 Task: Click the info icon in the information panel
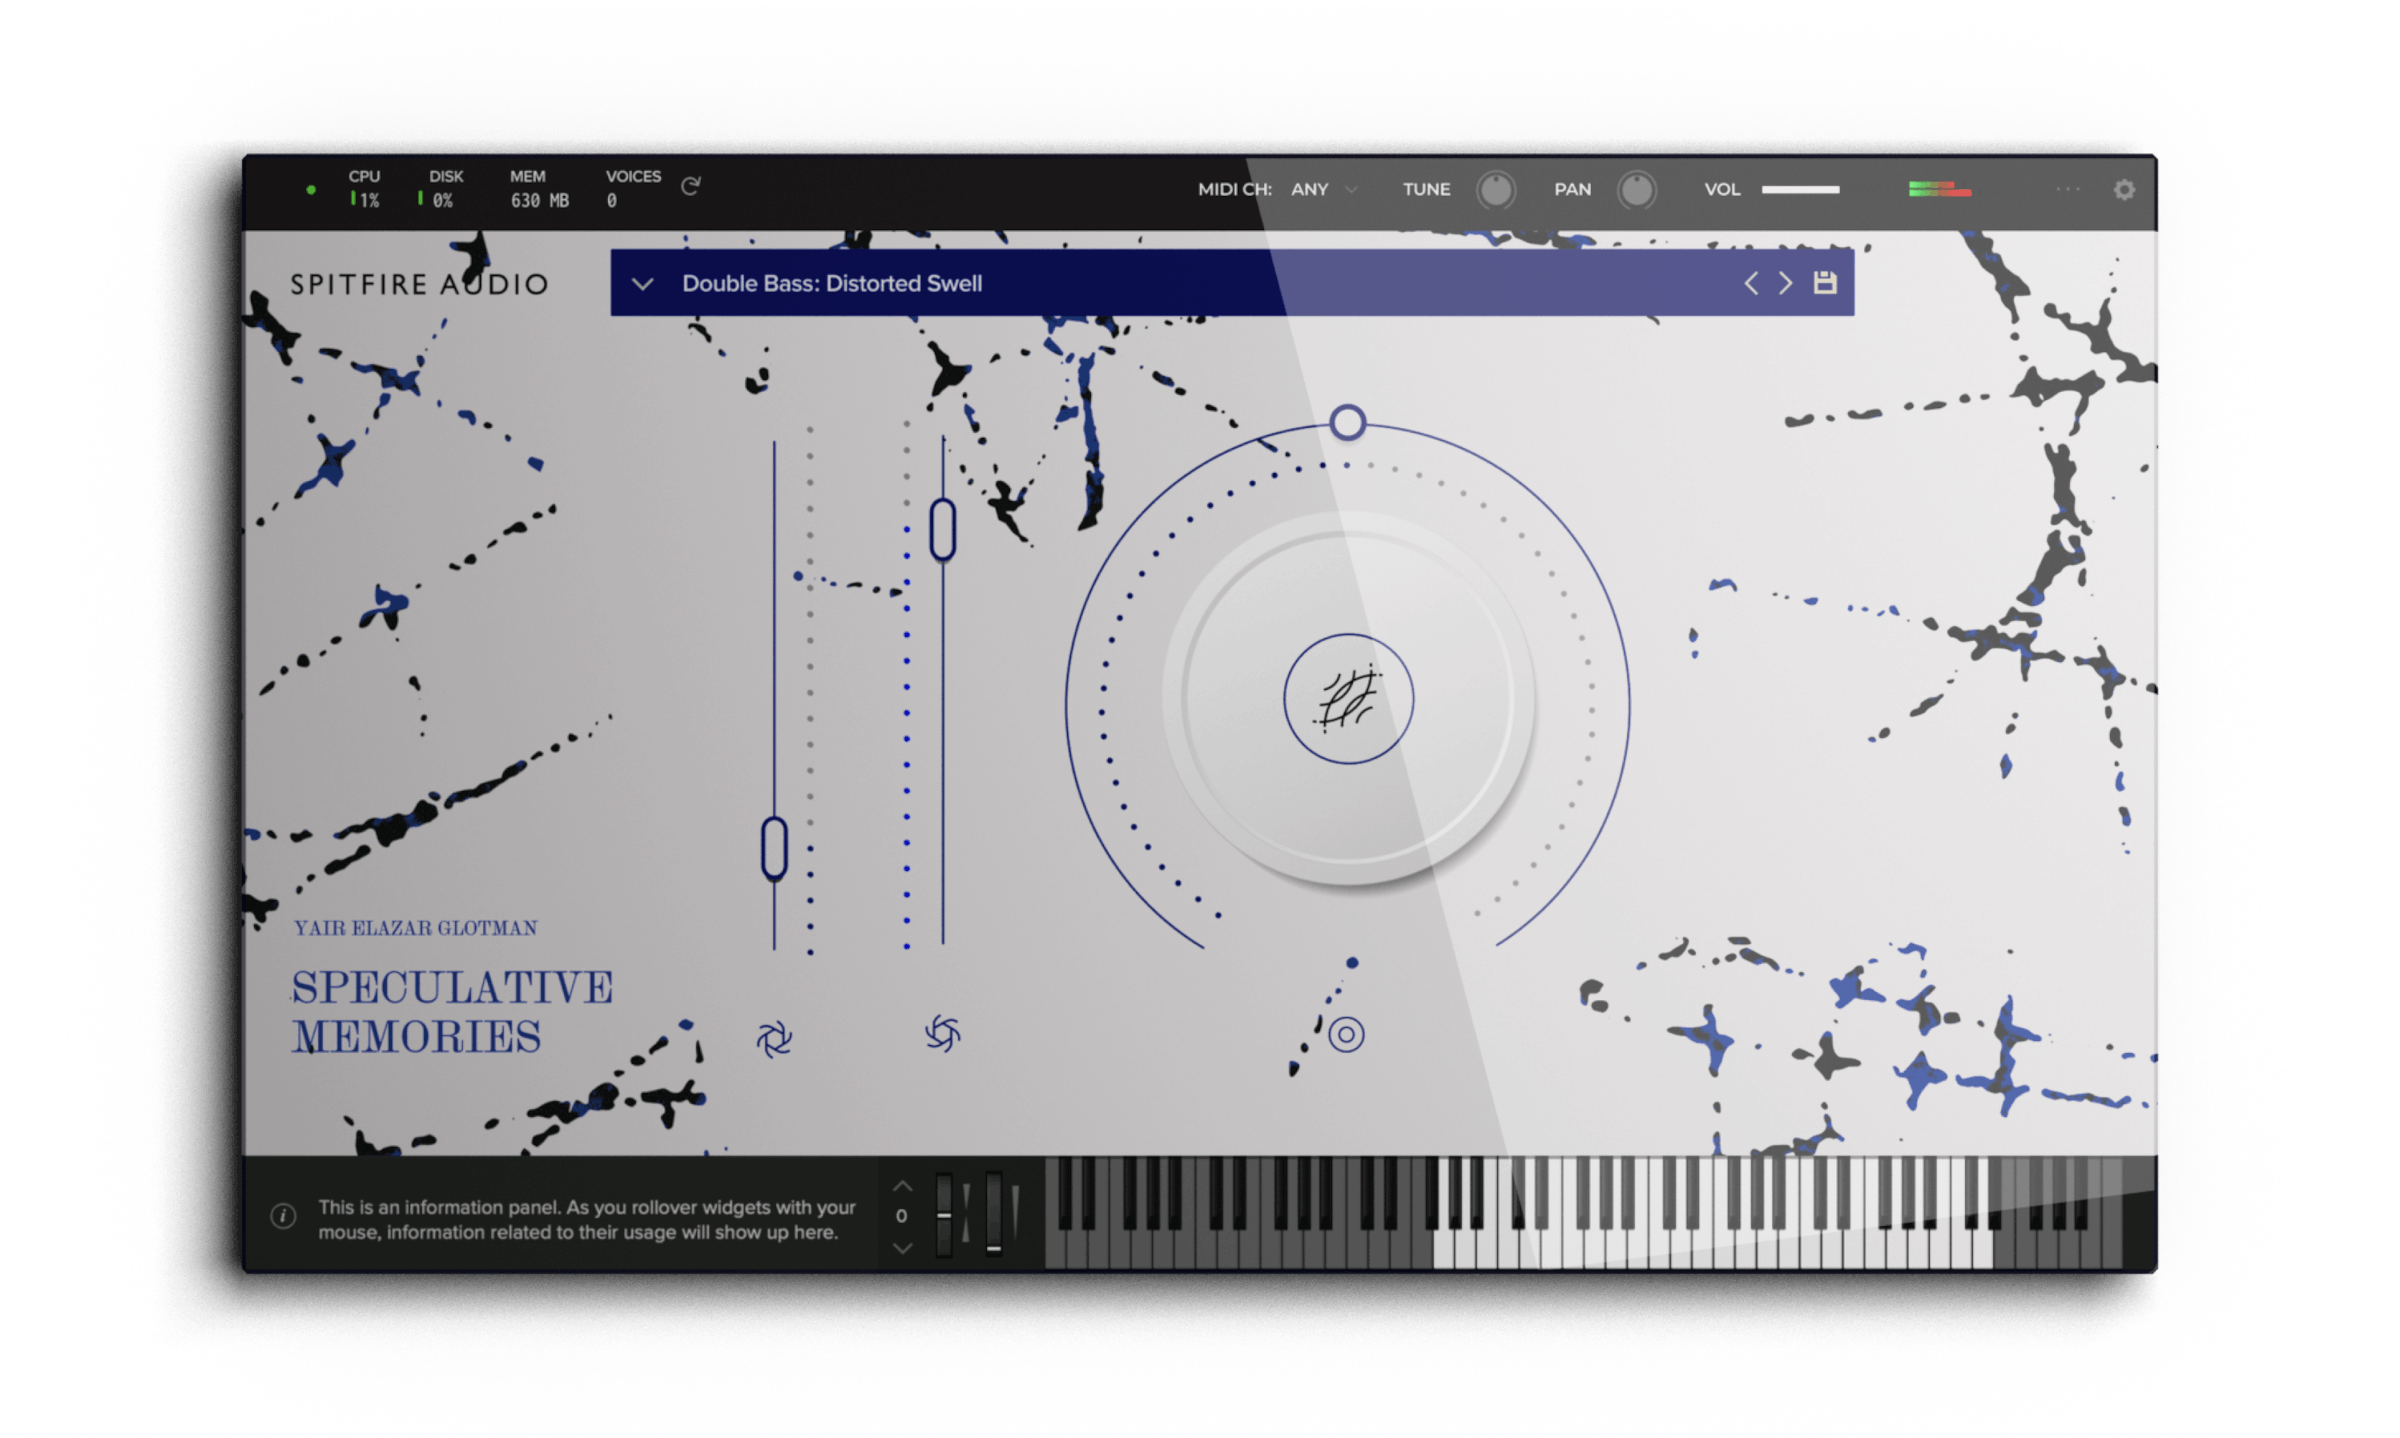click(x=283, y=1216)
